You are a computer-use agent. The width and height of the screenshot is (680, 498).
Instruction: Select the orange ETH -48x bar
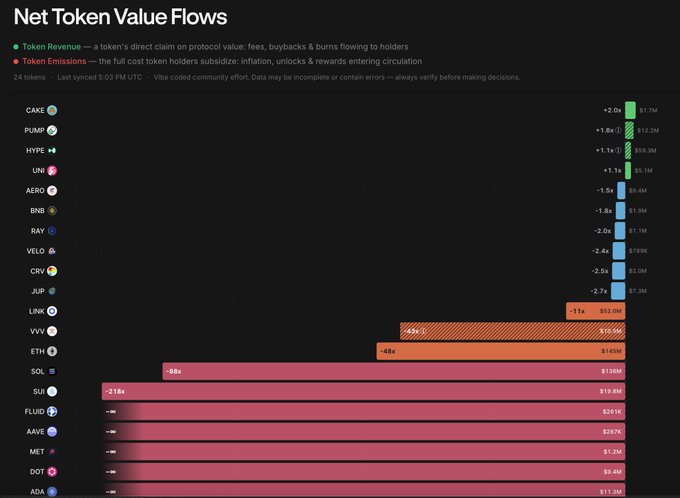click(x=500, y=351)
